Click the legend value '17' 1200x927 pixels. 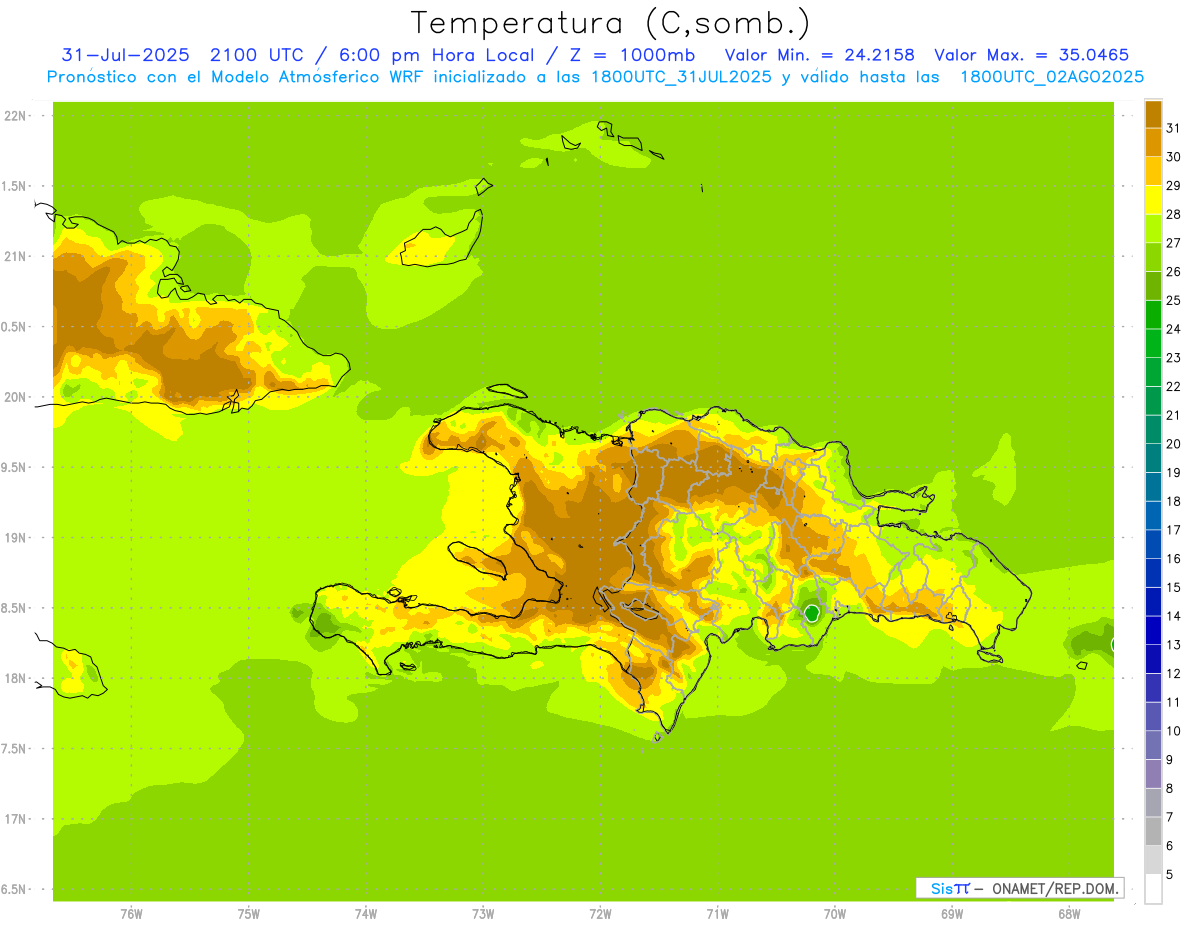pos(1173,530)
